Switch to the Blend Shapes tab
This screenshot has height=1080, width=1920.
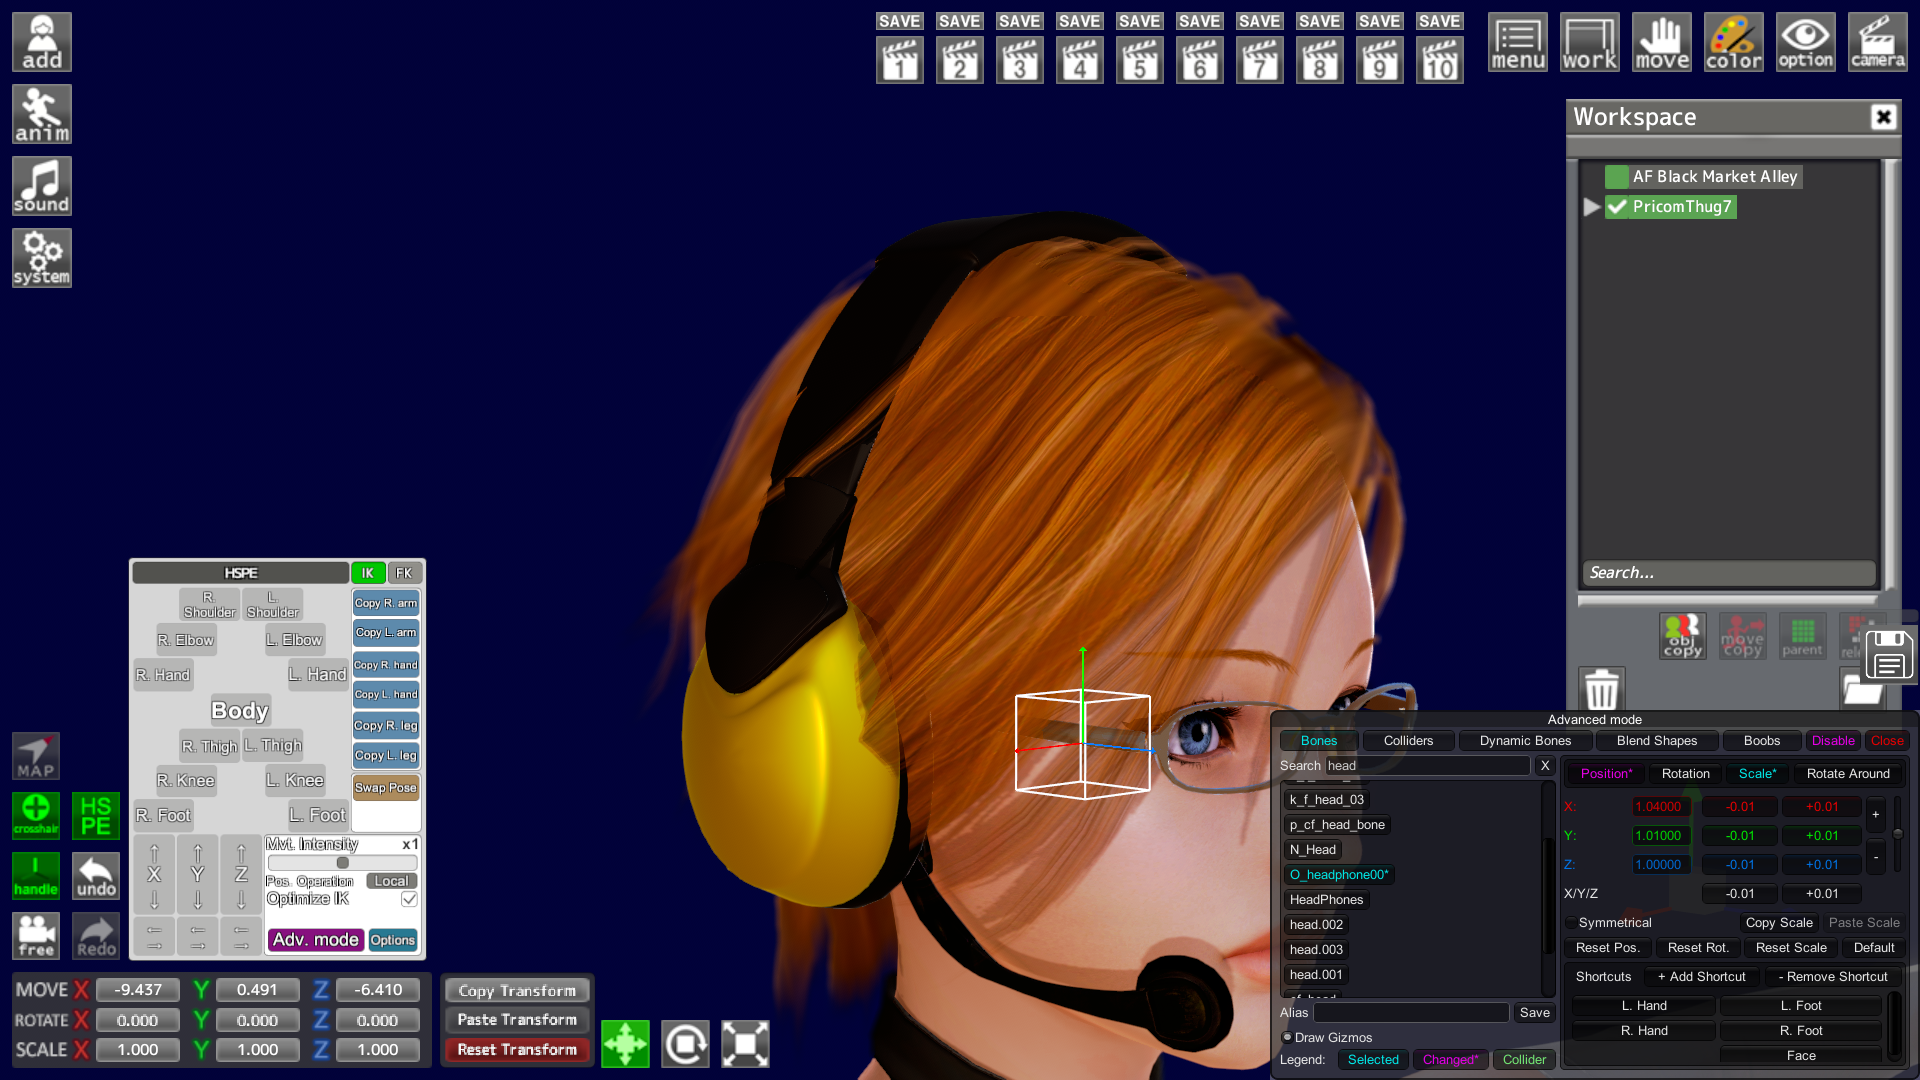click(1656, 741)
